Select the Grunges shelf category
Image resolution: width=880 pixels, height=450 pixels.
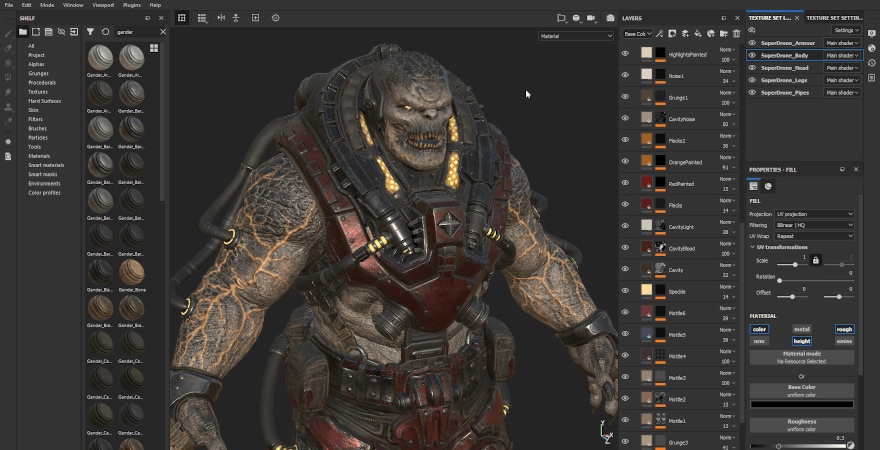click(x=38, y=74)
